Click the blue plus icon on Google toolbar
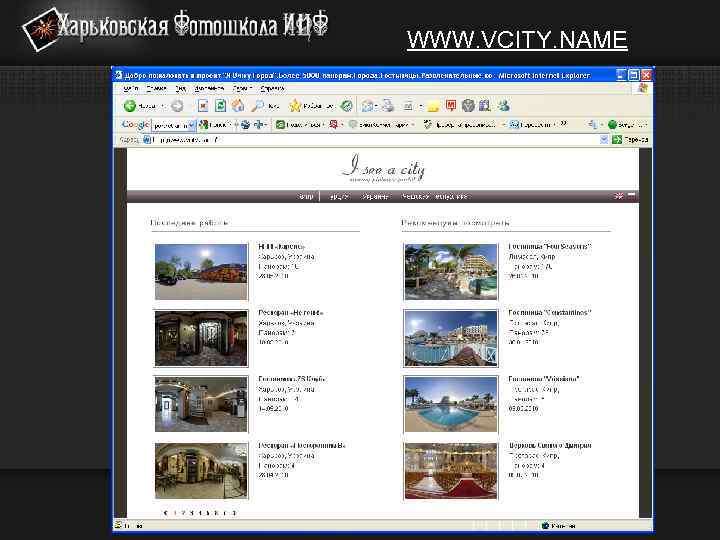This screenshot has height=540, width=720. click(x=259, y=124)
